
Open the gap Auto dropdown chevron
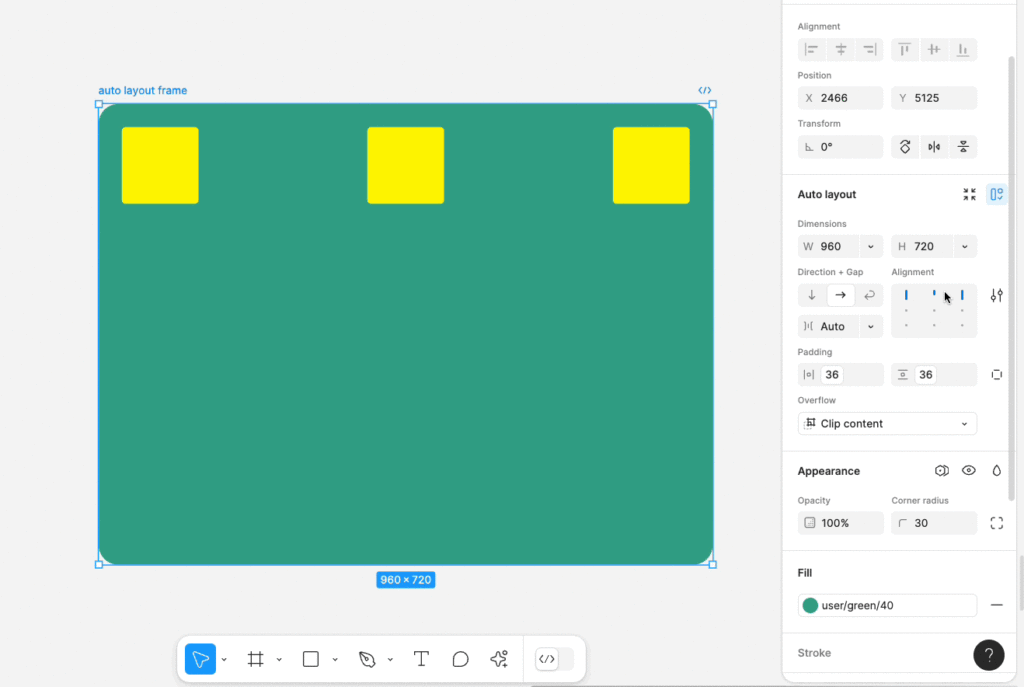tap(870, 327)
